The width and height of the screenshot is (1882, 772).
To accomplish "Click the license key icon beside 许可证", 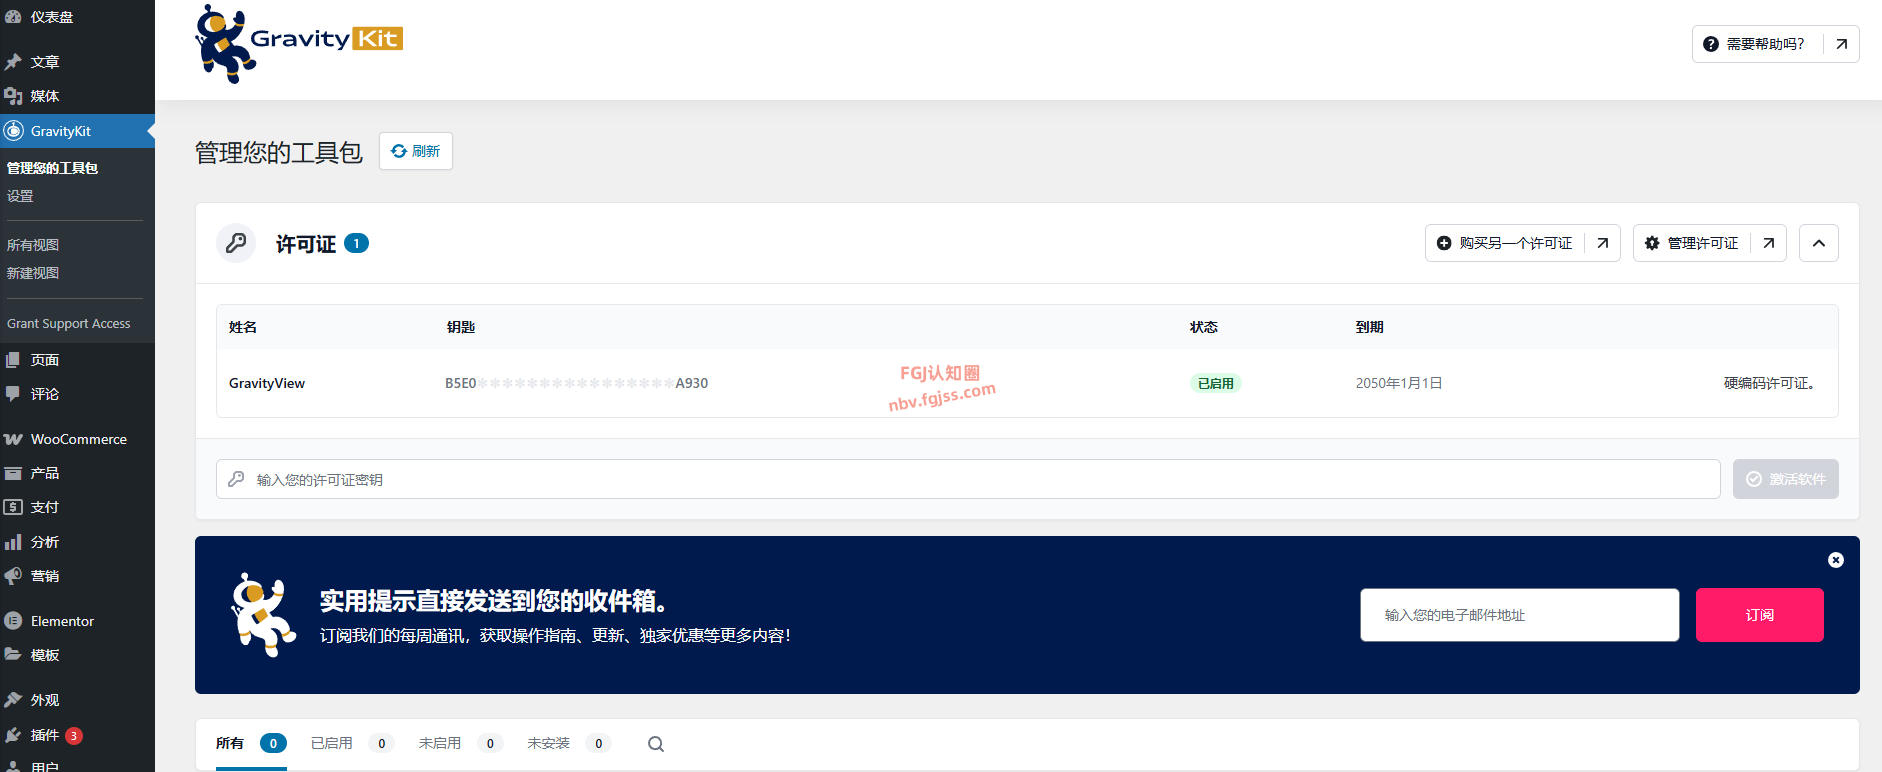I will click(x=236, y=243).
